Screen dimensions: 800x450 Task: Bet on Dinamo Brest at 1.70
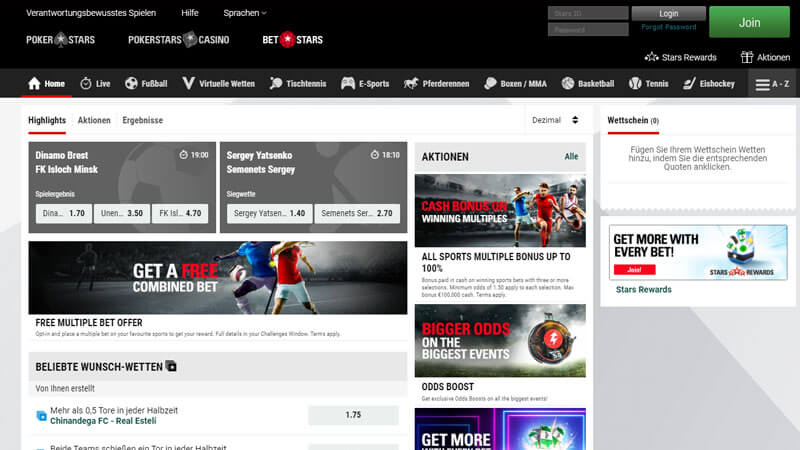[x=64, y=213]
